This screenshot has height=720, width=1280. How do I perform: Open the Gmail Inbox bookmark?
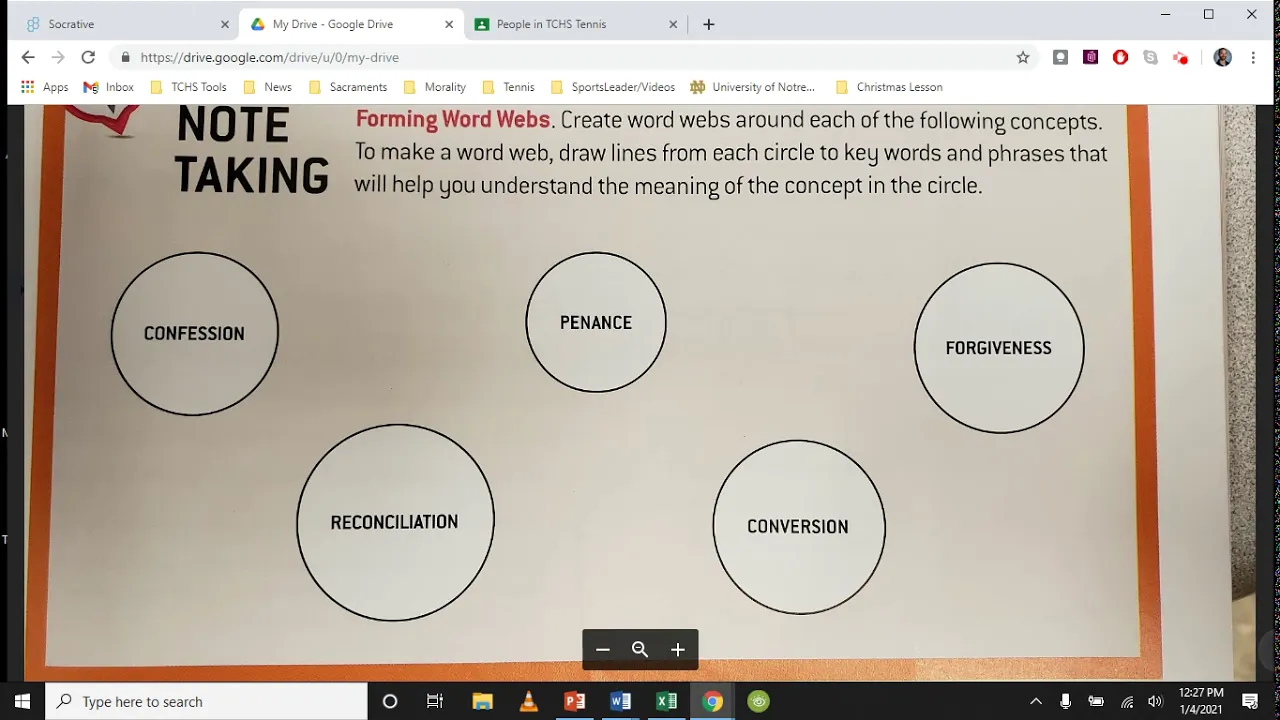coord(109,87)
